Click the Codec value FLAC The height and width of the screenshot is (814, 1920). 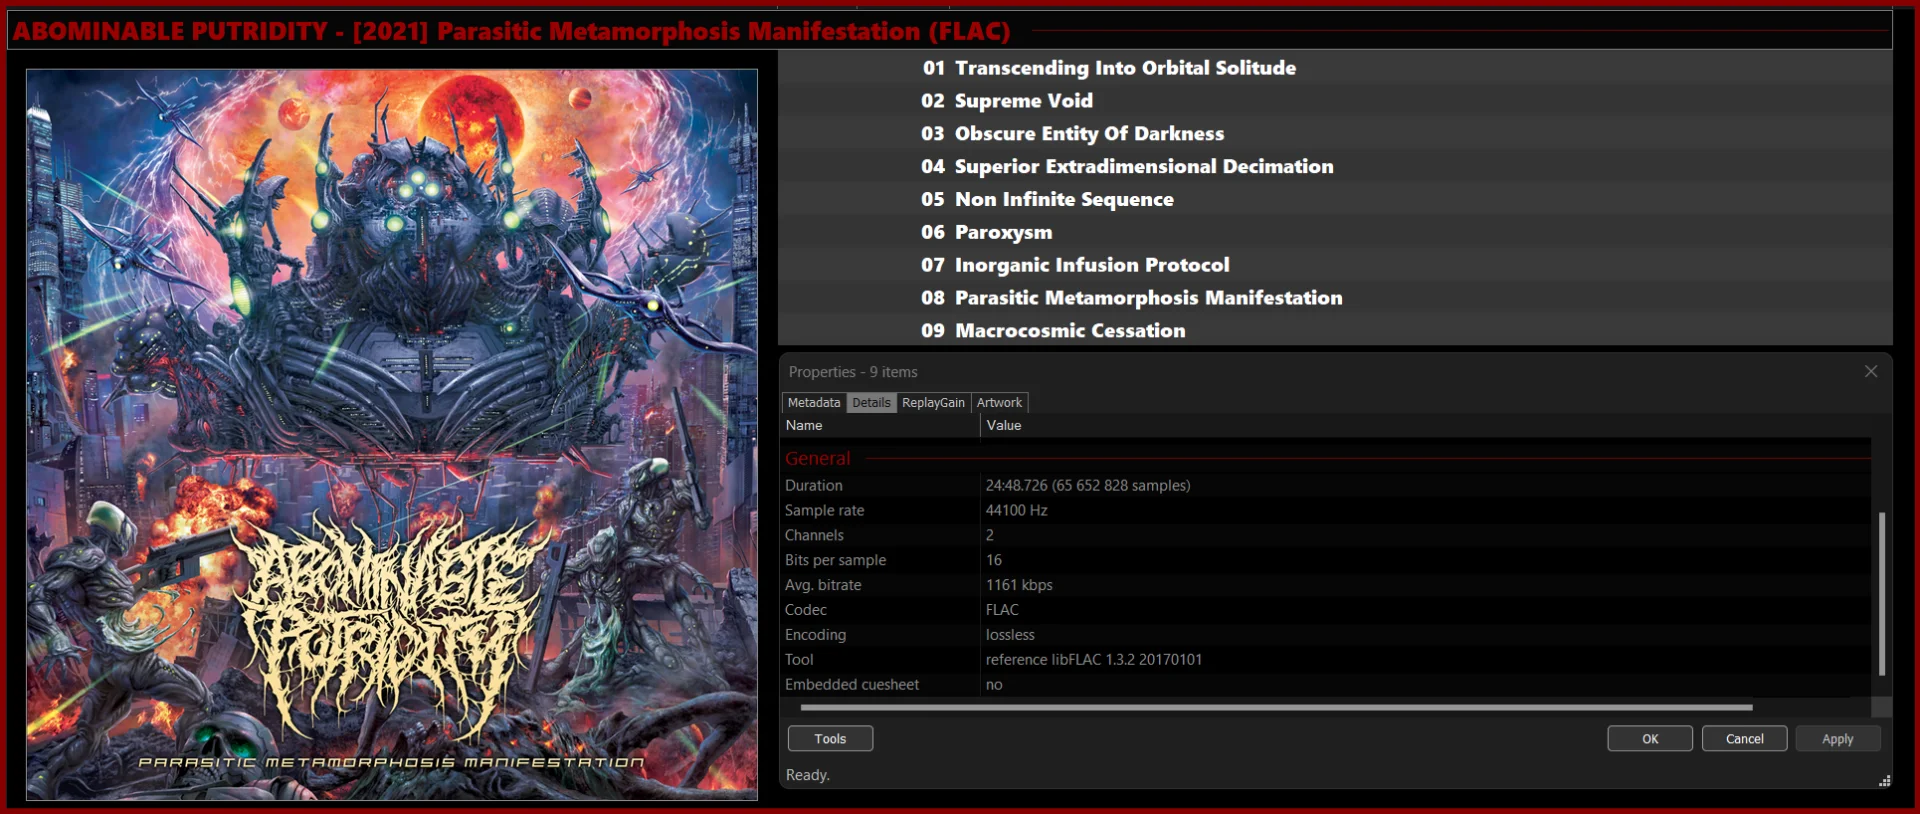(x=1002, y=610)
